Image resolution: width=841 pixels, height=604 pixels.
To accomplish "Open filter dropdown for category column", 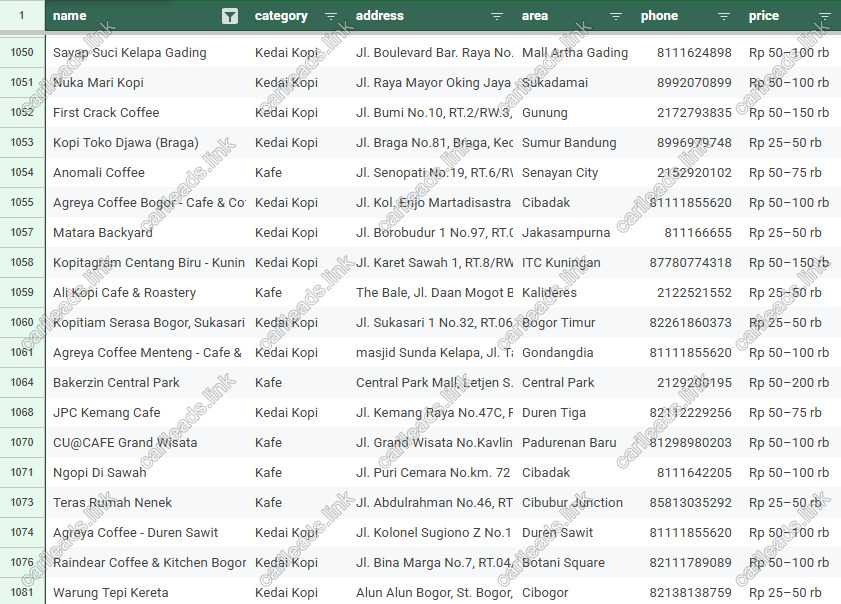I will (331, 17).
